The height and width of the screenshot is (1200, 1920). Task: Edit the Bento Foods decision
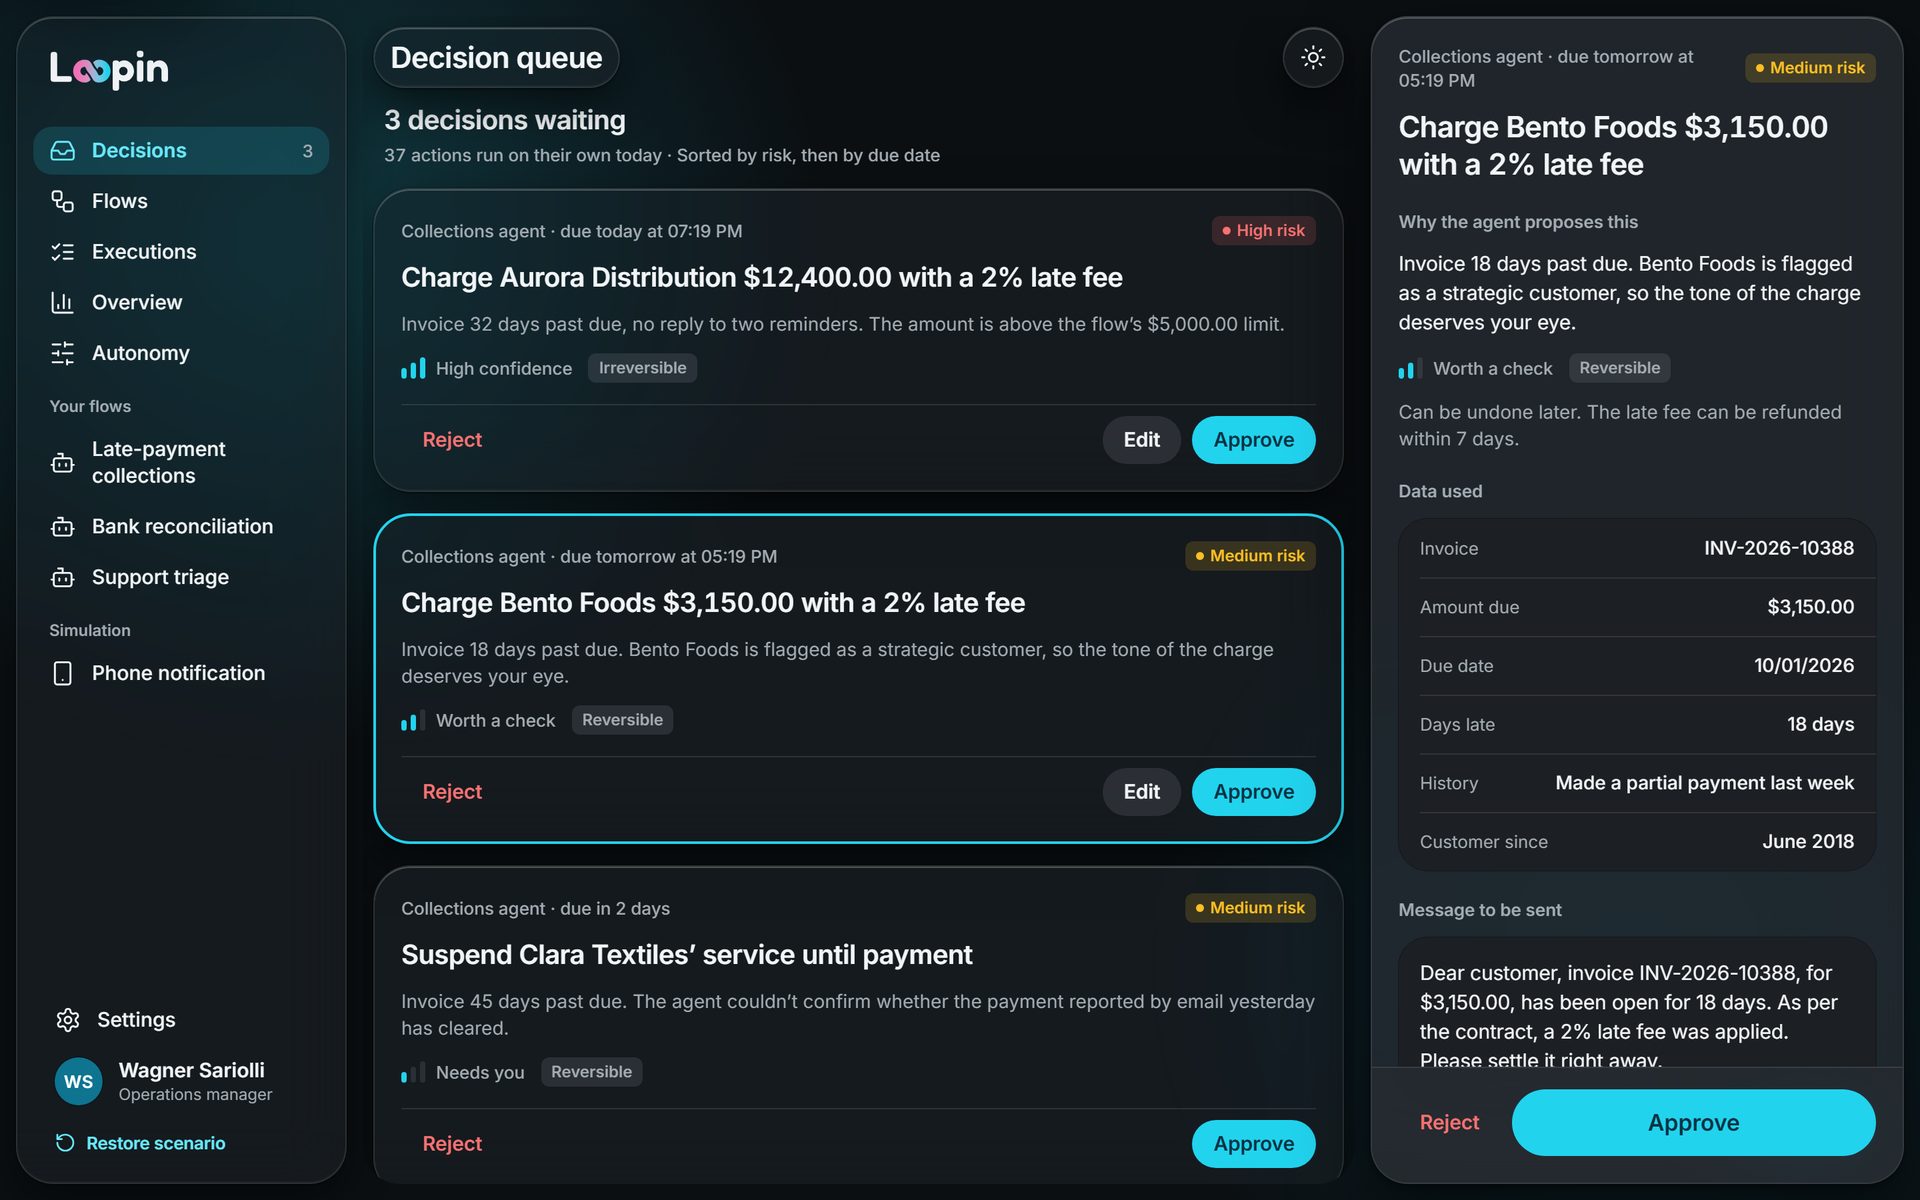pos(1141,792)
